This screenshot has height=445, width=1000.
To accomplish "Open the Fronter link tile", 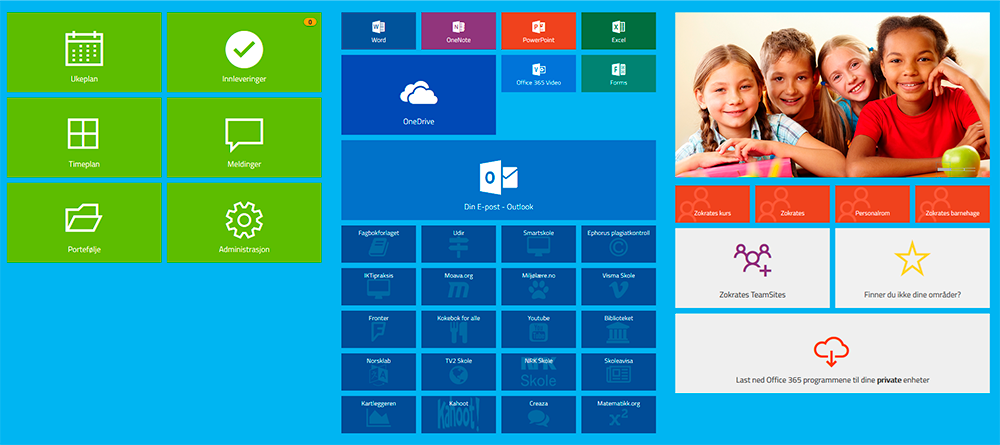I will (378, 329).
